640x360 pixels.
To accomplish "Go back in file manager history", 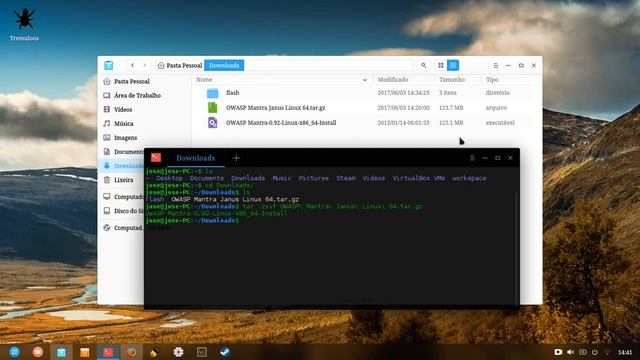I will [132, 65].
